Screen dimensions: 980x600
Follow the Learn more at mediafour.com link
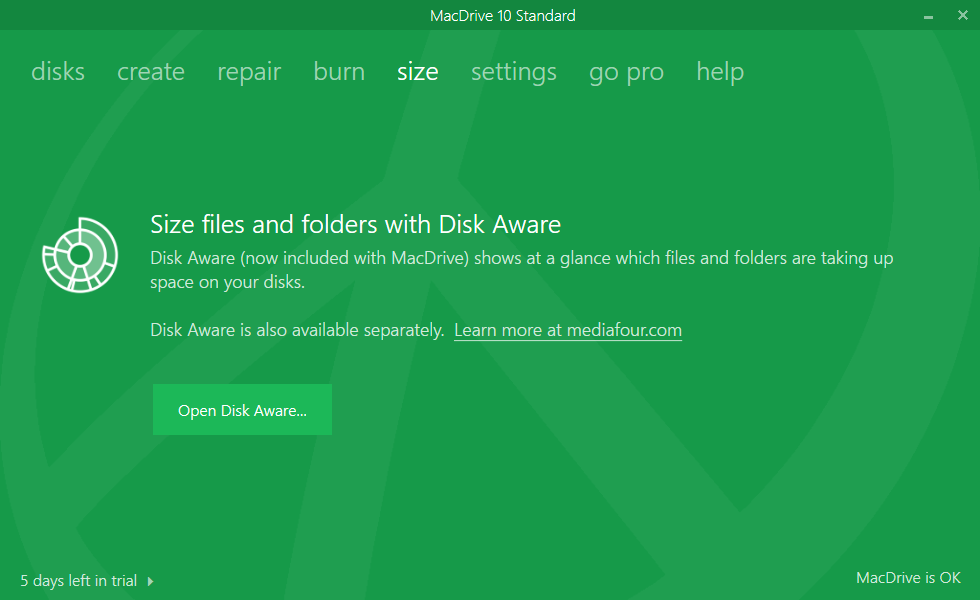point(568,330)
